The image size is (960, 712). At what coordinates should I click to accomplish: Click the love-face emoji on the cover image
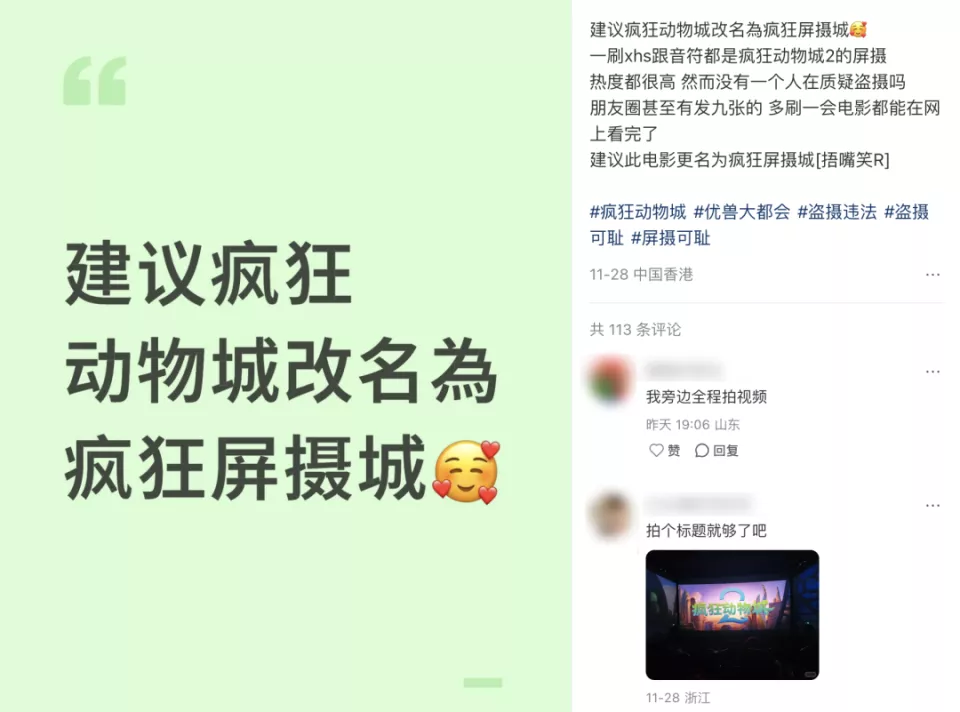click(467, 471)
